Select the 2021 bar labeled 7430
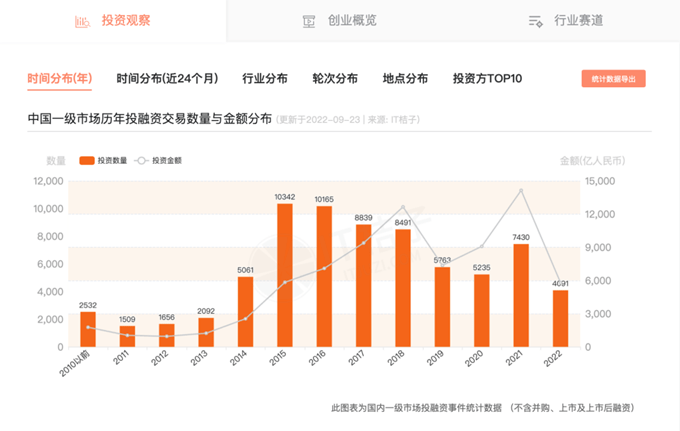The image size is (680, 431). [520, 295]
